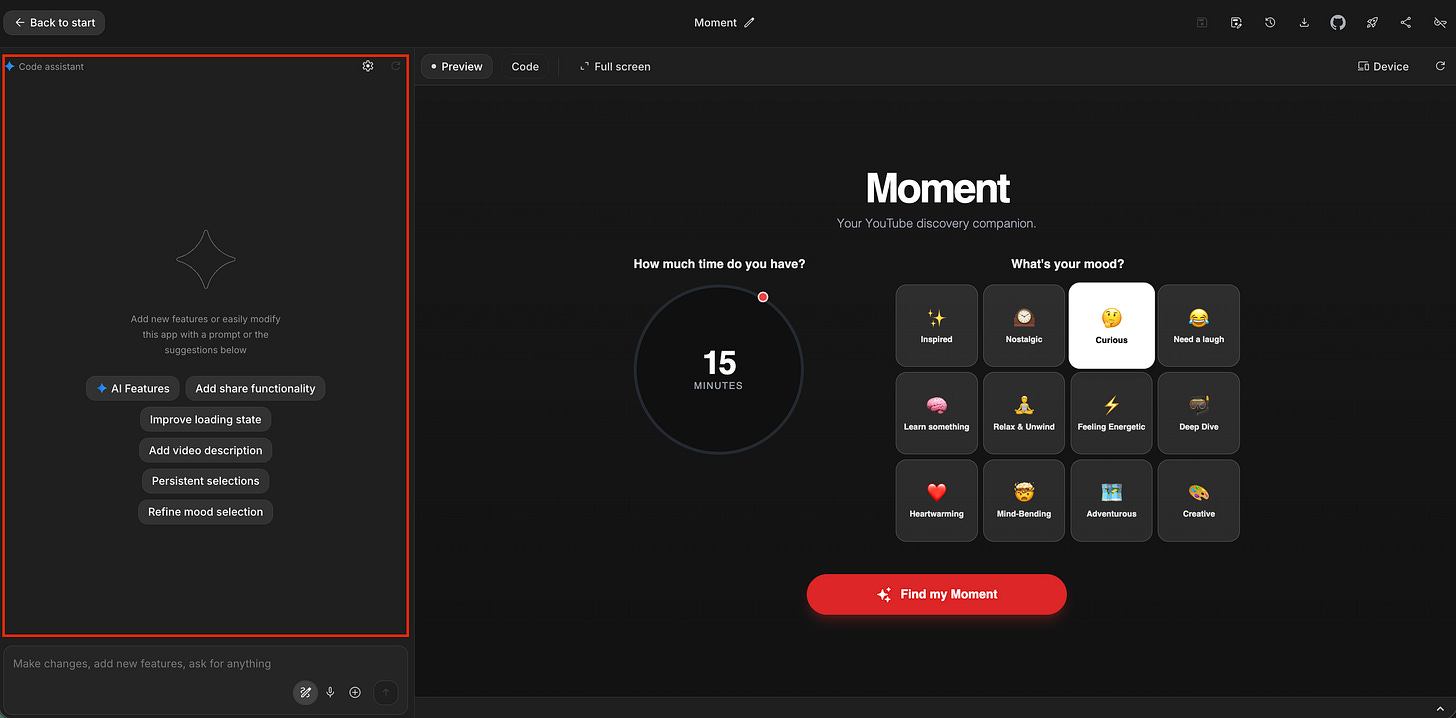The height and width of the screenshot is (718, 1456).
Task: Deploy app using the rocket icon
Action: [1372, 22]
